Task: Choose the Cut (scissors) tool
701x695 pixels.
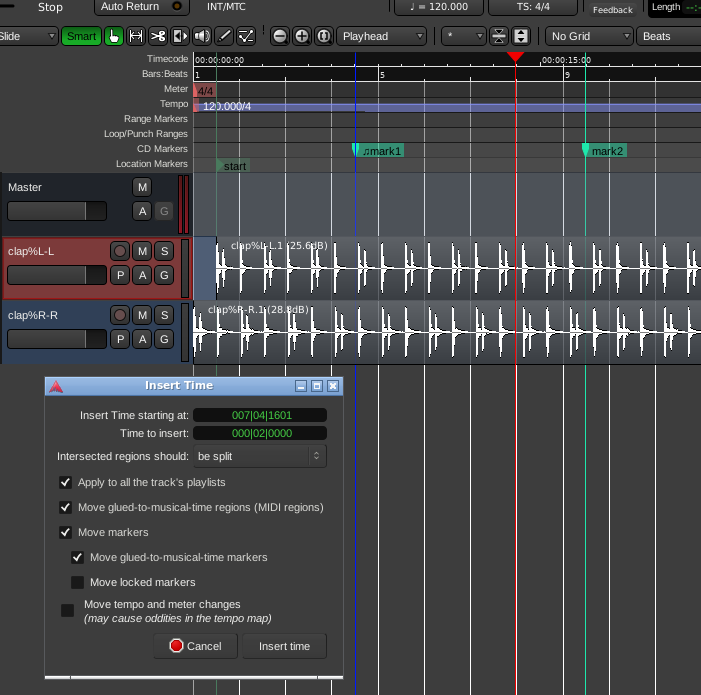Action: 158,36
